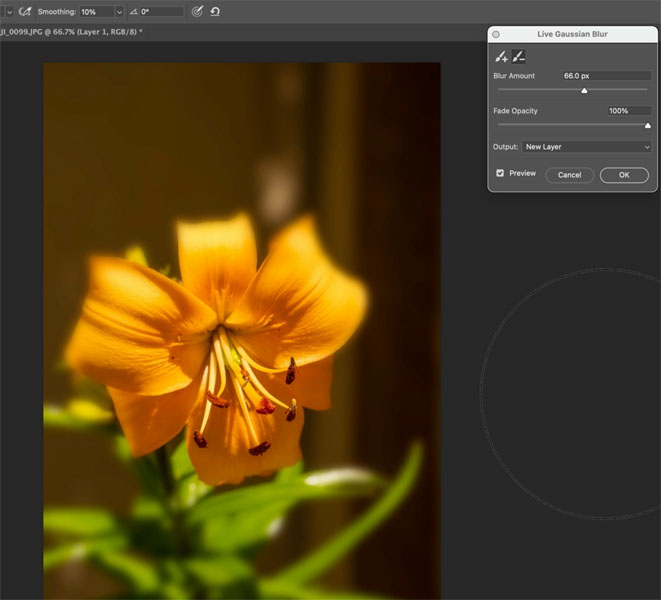Screen dimensions: 661x600
Task: Click the Fade Opacity slider handle
Action: coord(648,126)
